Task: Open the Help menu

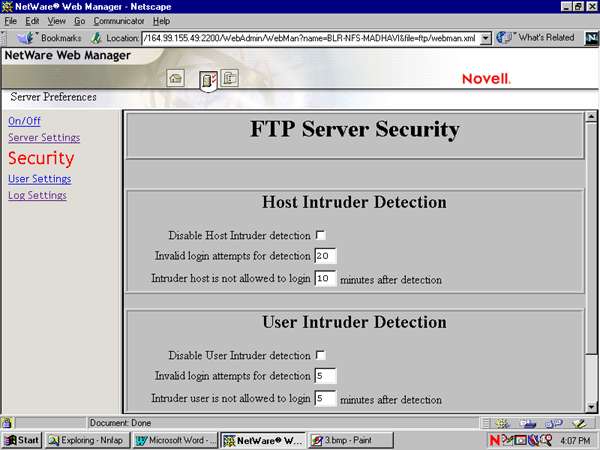Action: tap(161, 21)
